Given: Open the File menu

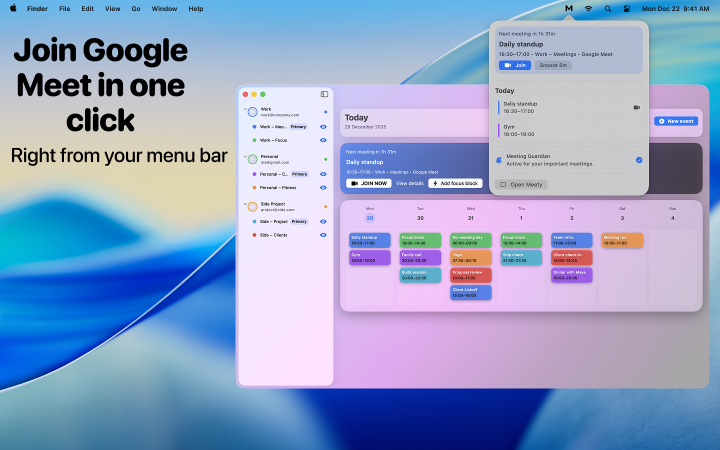Looking at the screenshot, I should pos(64,8).
